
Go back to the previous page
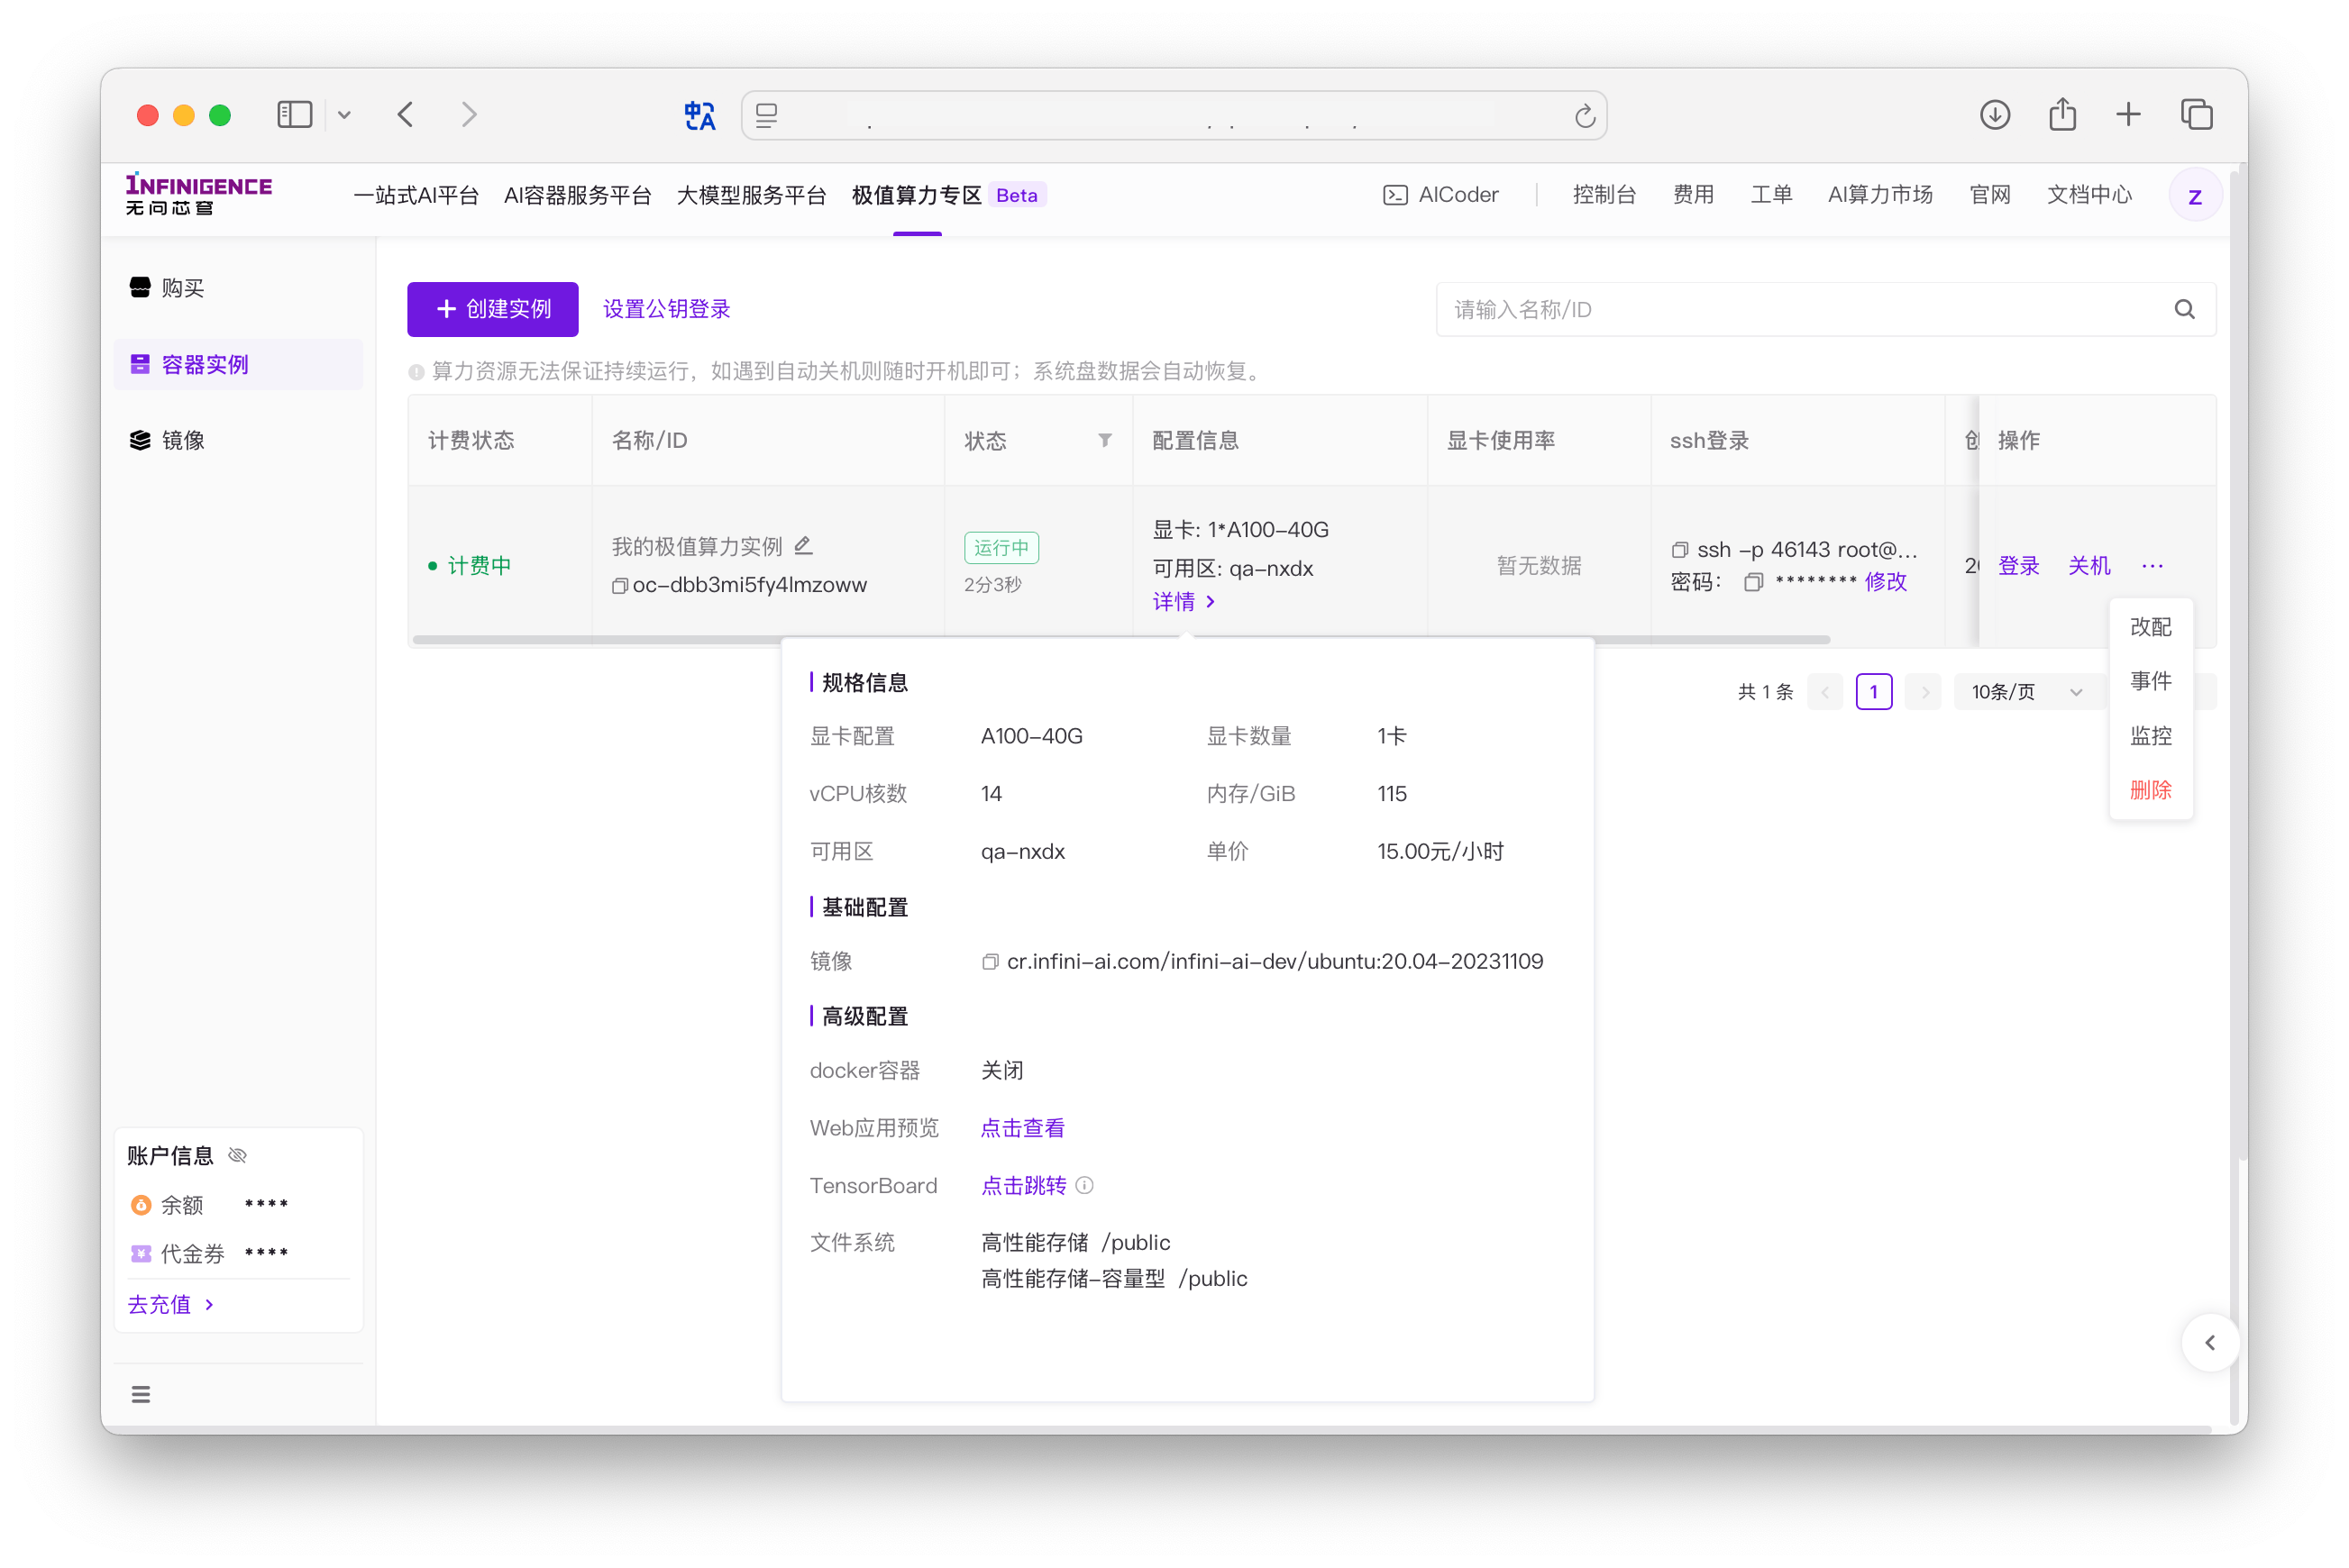click(x=405, y=115)
